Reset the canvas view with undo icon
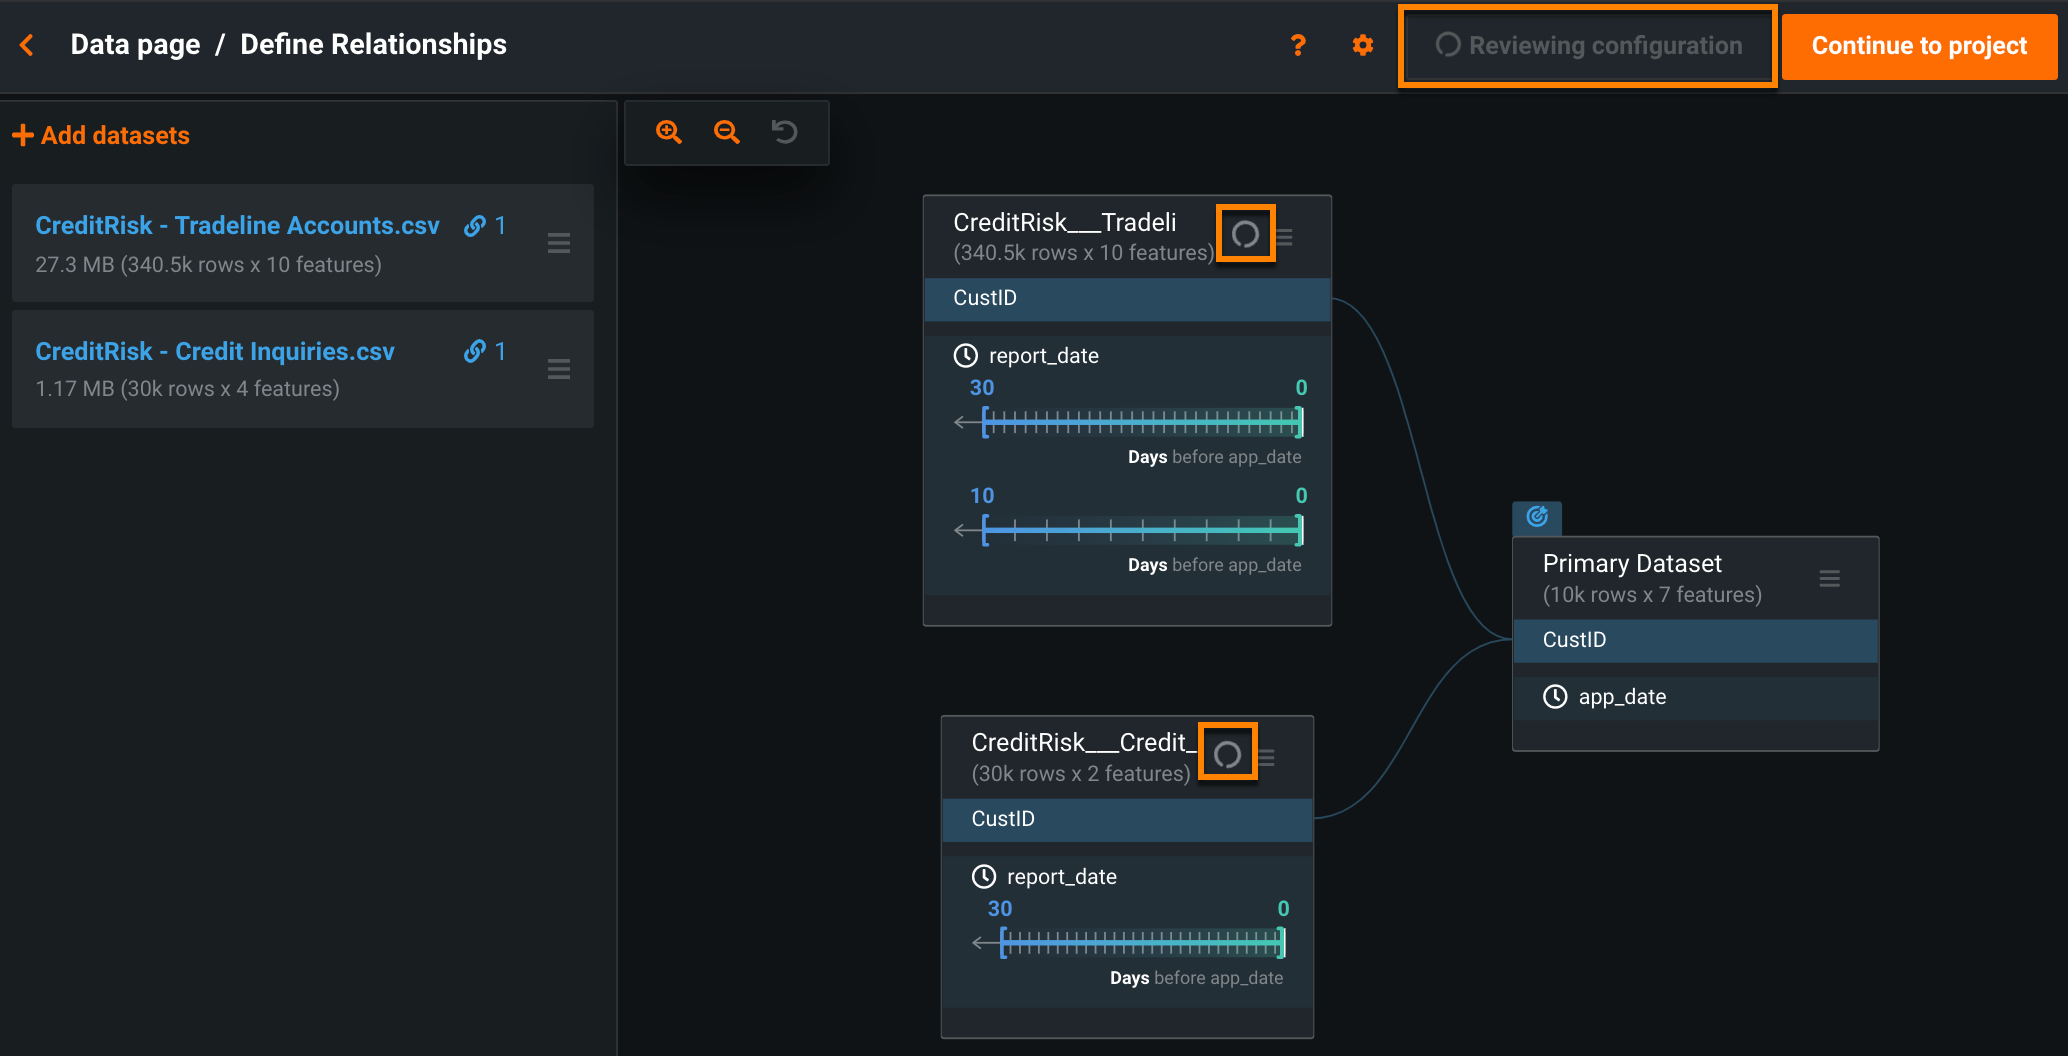The image size is (2068, 1056). (x=784, y=132)
